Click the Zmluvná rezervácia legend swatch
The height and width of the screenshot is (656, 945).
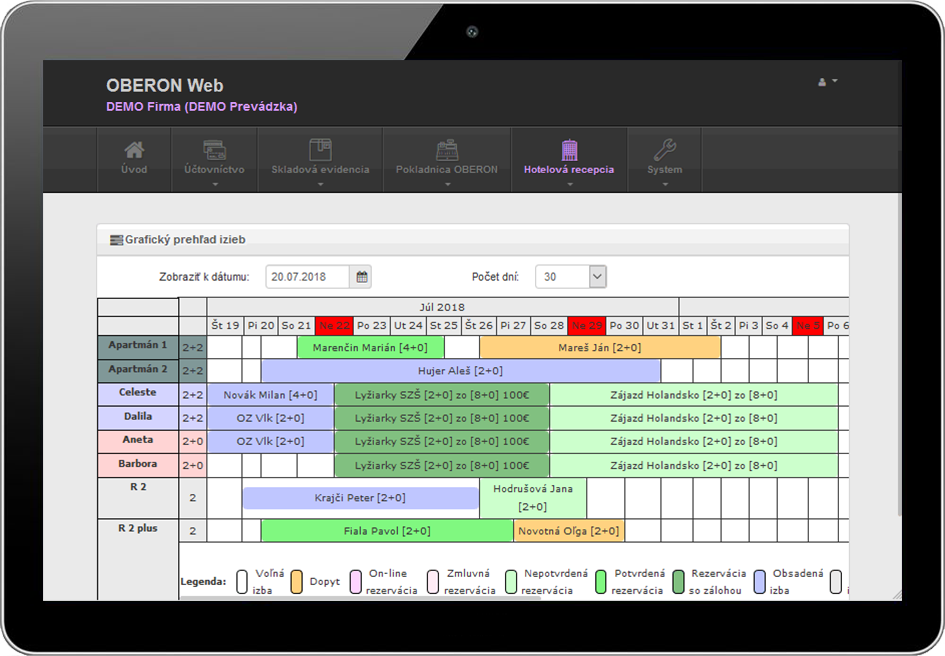pos(433,582)
